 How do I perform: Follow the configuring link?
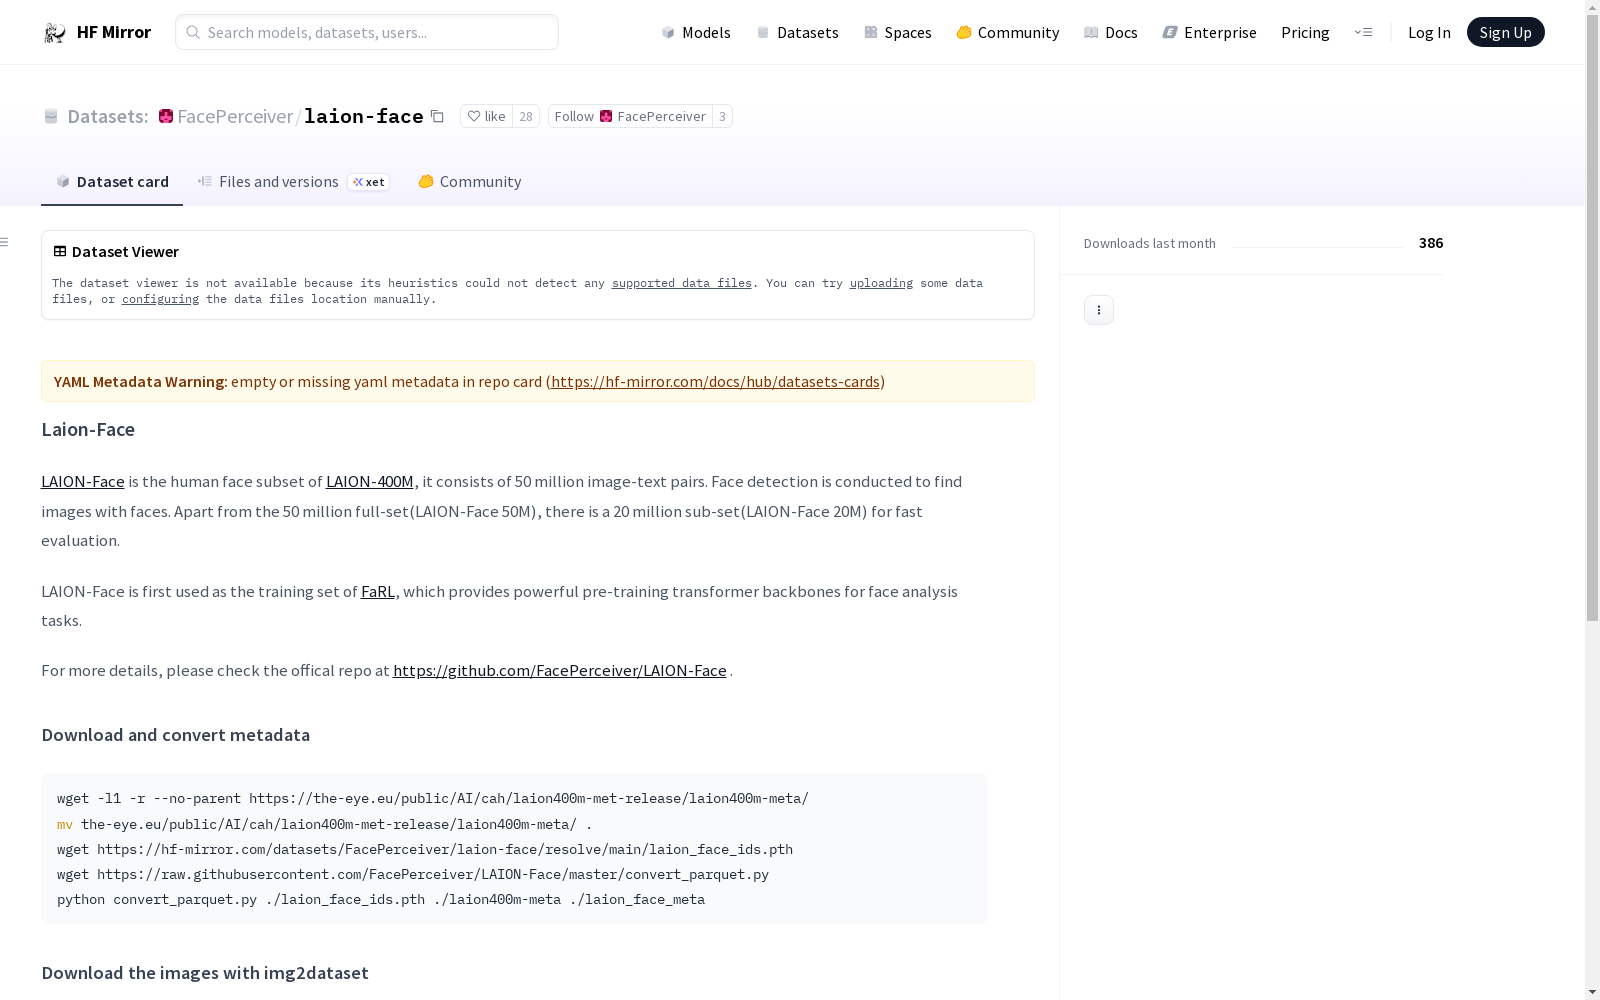(160, 299)
